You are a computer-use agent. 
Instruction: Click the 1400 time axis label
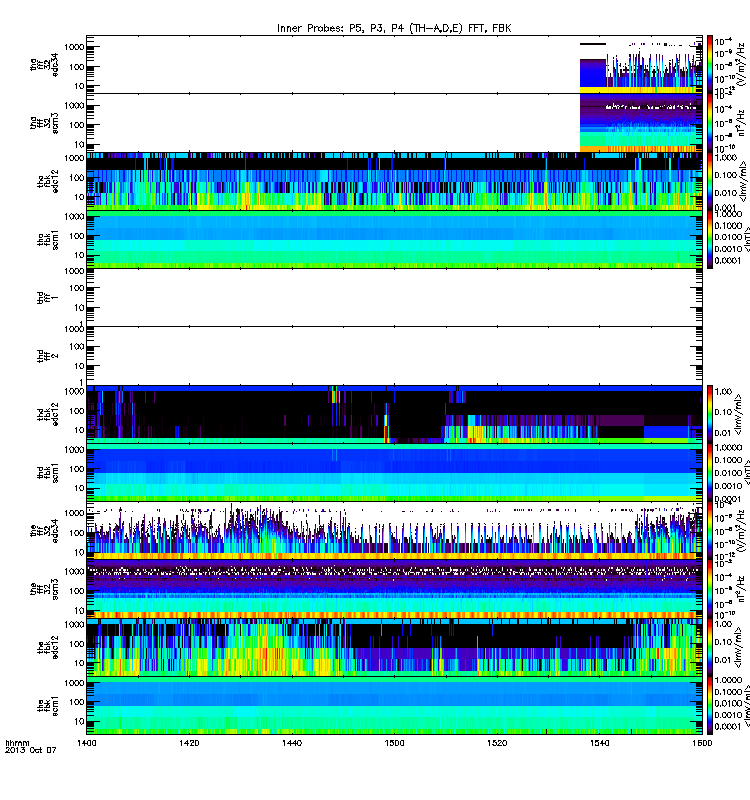[x=86, y=743]
